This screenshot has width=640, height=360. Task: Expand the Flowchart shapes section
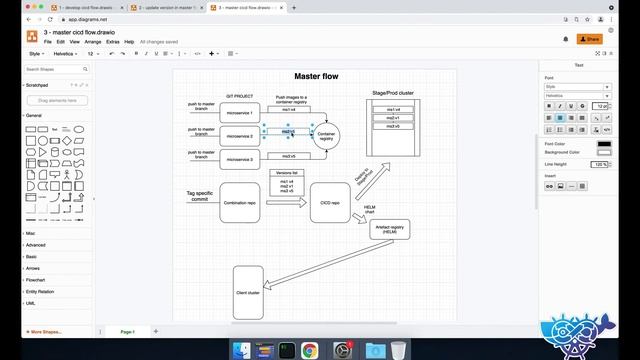coord(35,280)
